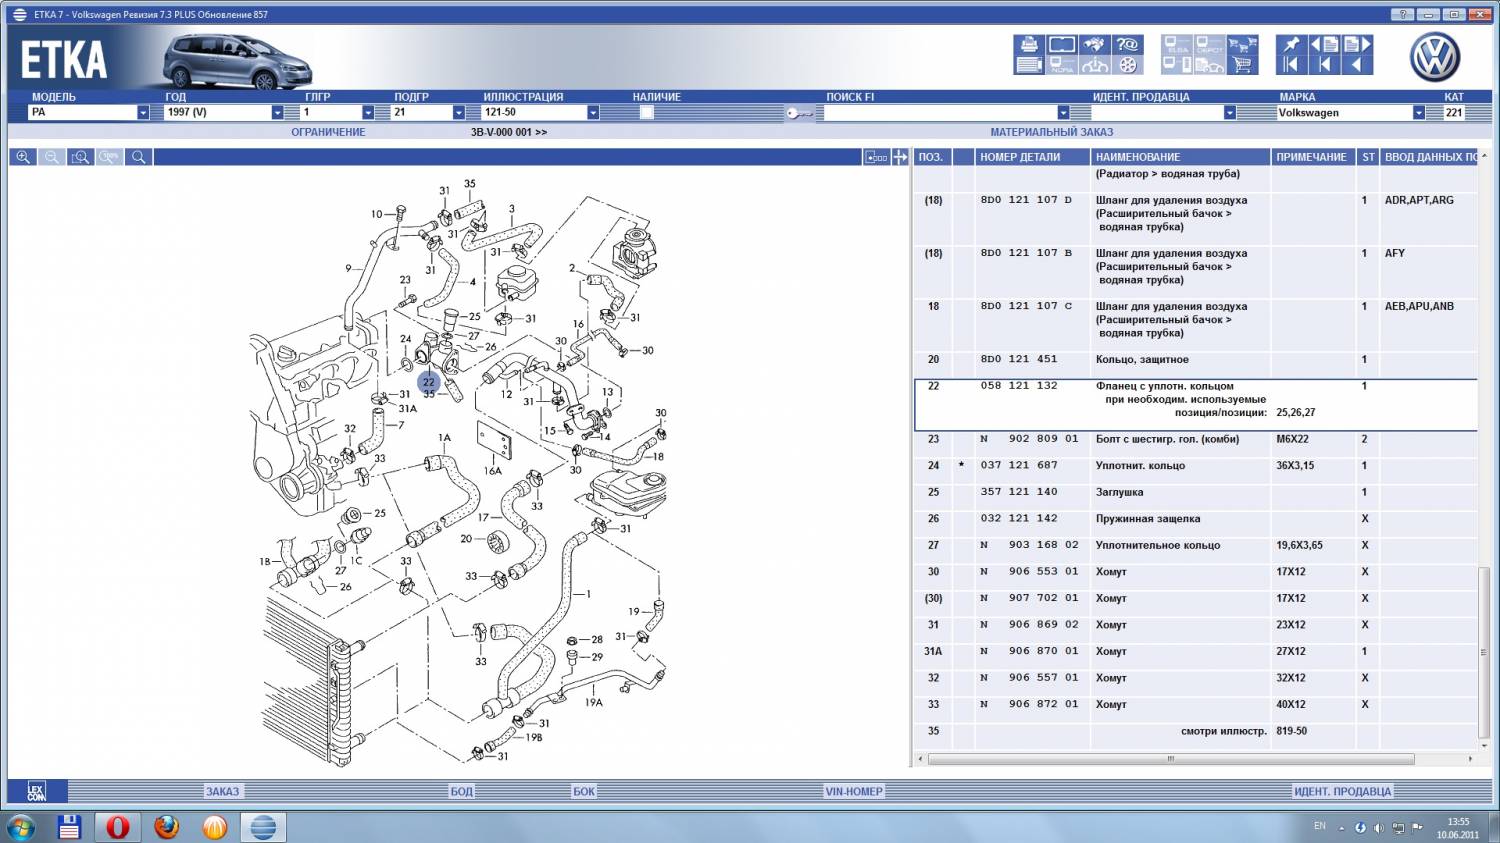1500x843 pixels.
Task: Click the LEXCOM logo at bottom left
Action: pyautogui.click(x=37, y=792)
